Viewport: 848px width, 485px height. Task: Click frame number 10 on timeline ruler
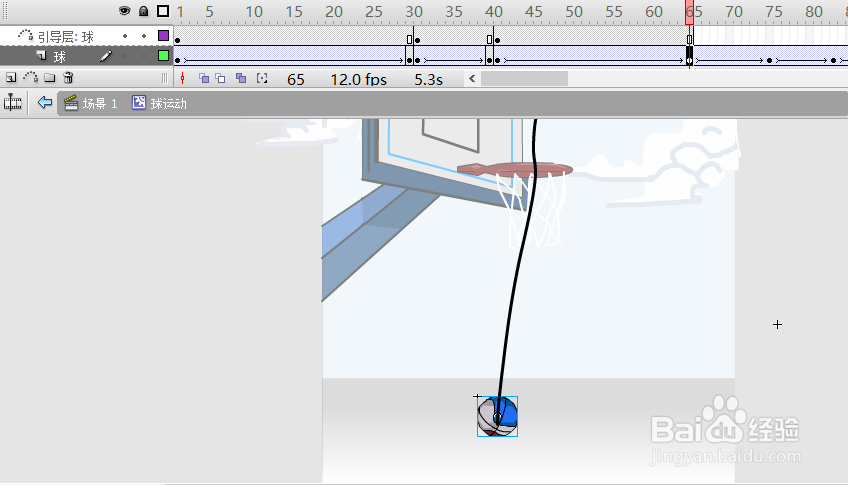coord(254,11)
